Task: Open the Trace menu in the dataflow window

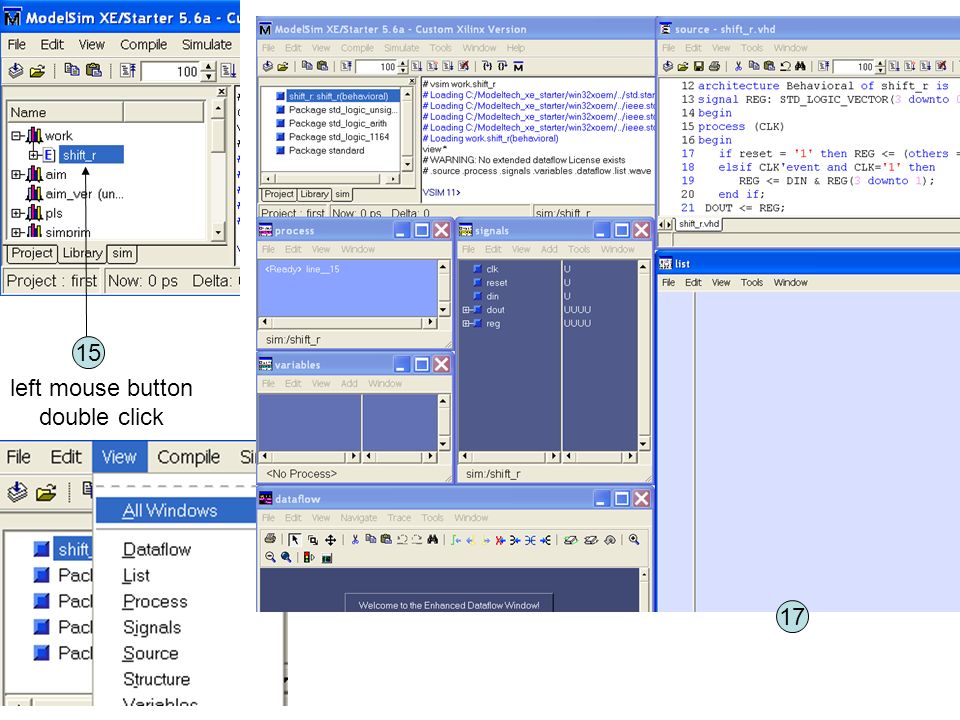Action: click(x=399, y=518)
